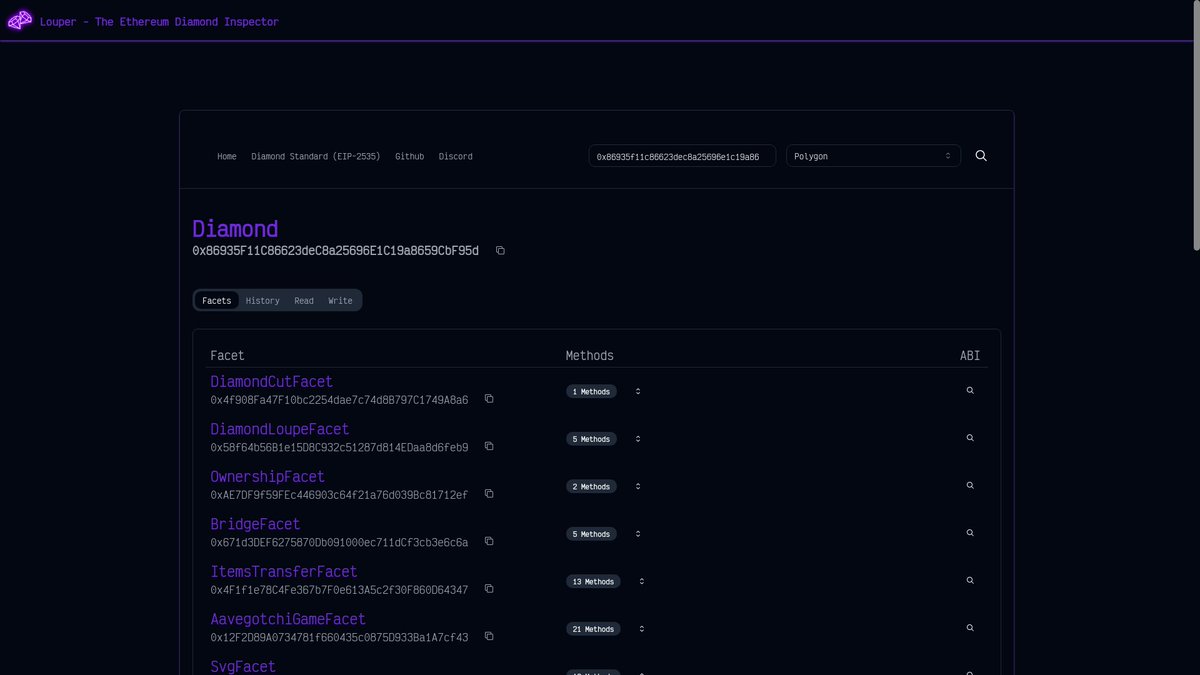This screenshot has width=1200, height=675.
Task: Go to the Home nav link
Action: (x=227, y=157)
